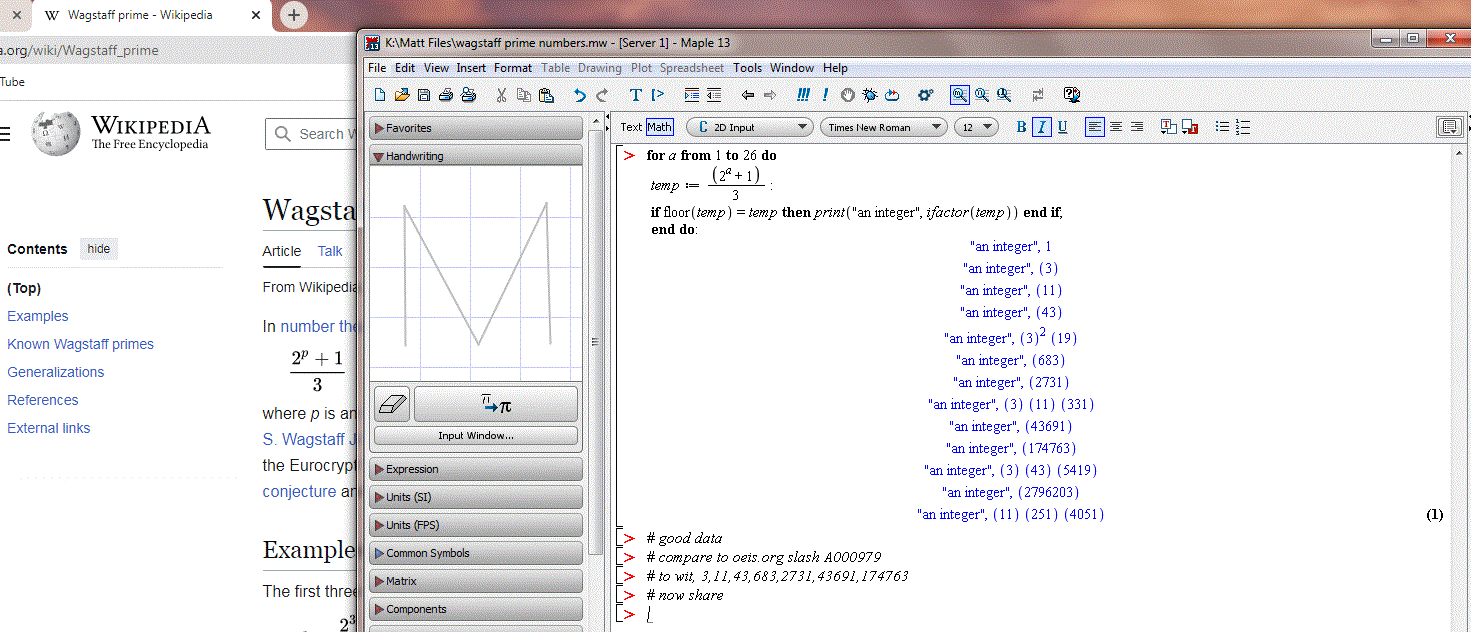Viewport: 1471px width, 632px height.
Task: Paste clipboard contents in Maple
Action: (546, 95)
